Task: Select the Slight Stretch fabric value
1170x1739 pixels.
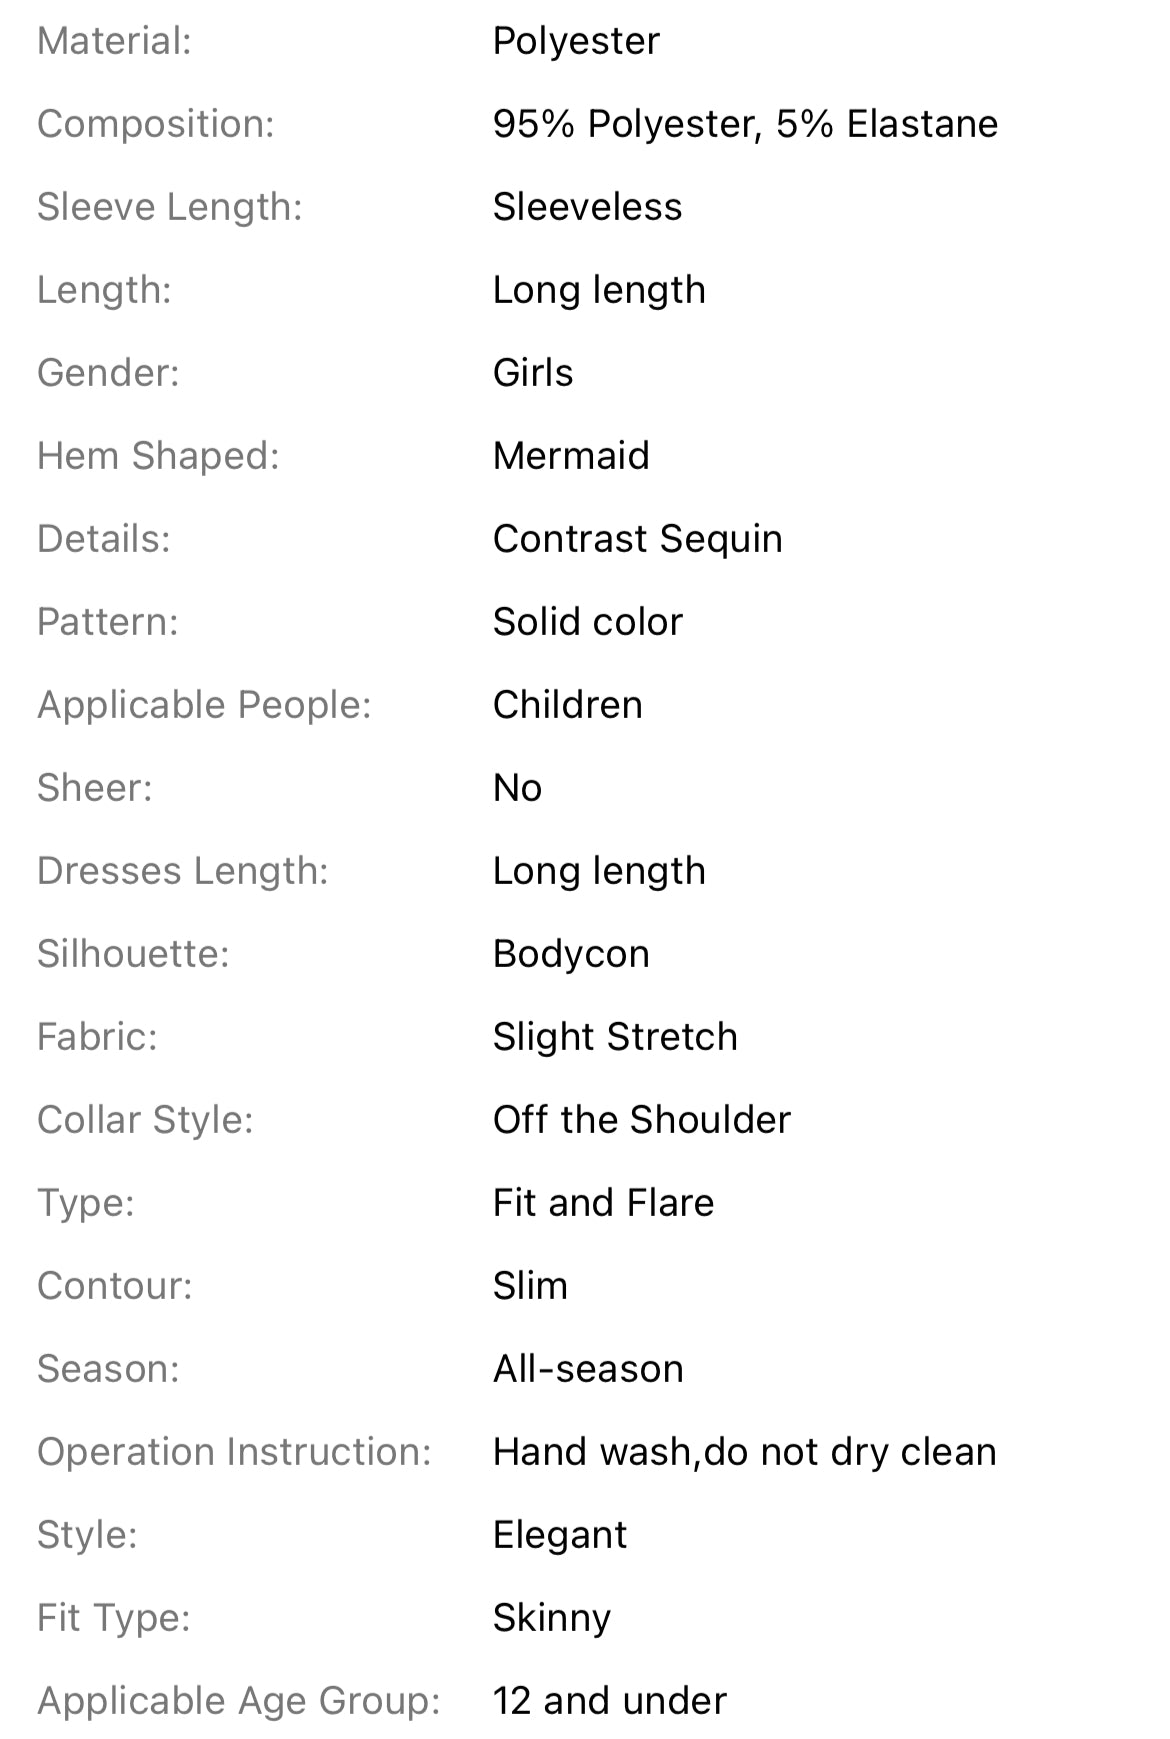Action: pos(615,1038)
